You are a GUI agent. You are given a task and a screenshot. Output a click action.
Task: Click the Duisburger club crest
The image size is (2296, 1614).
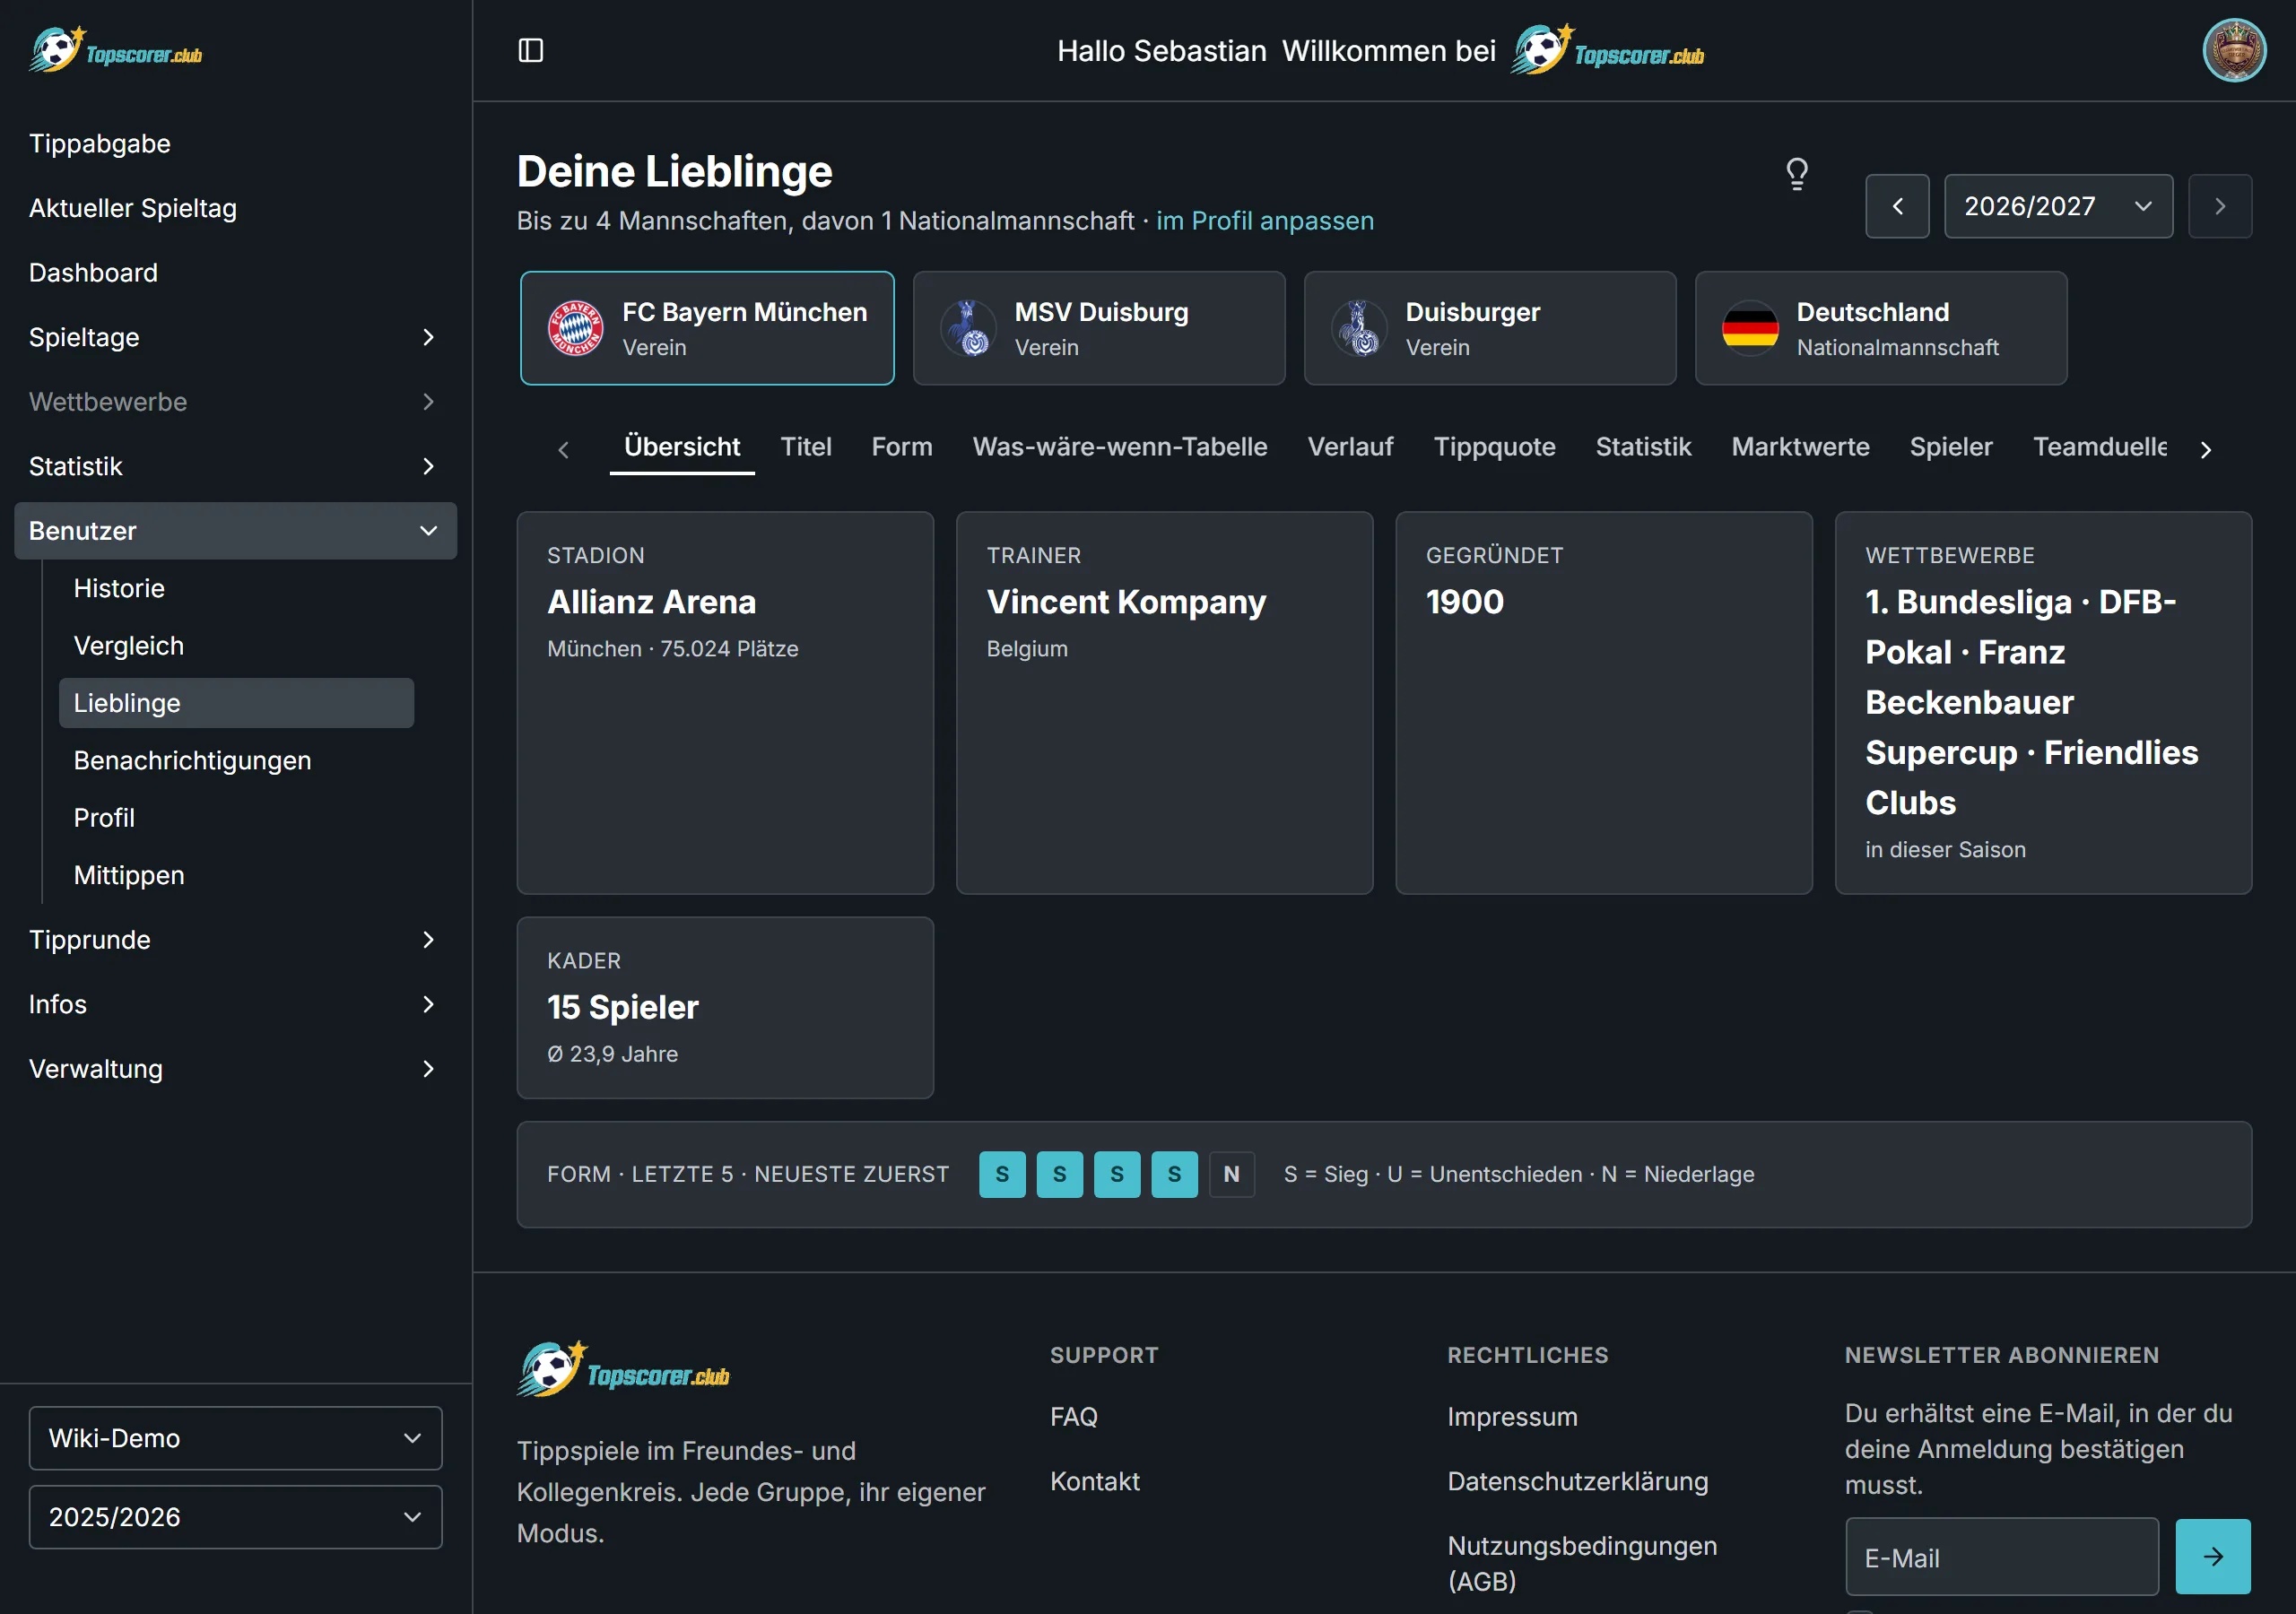[1359, 328]
